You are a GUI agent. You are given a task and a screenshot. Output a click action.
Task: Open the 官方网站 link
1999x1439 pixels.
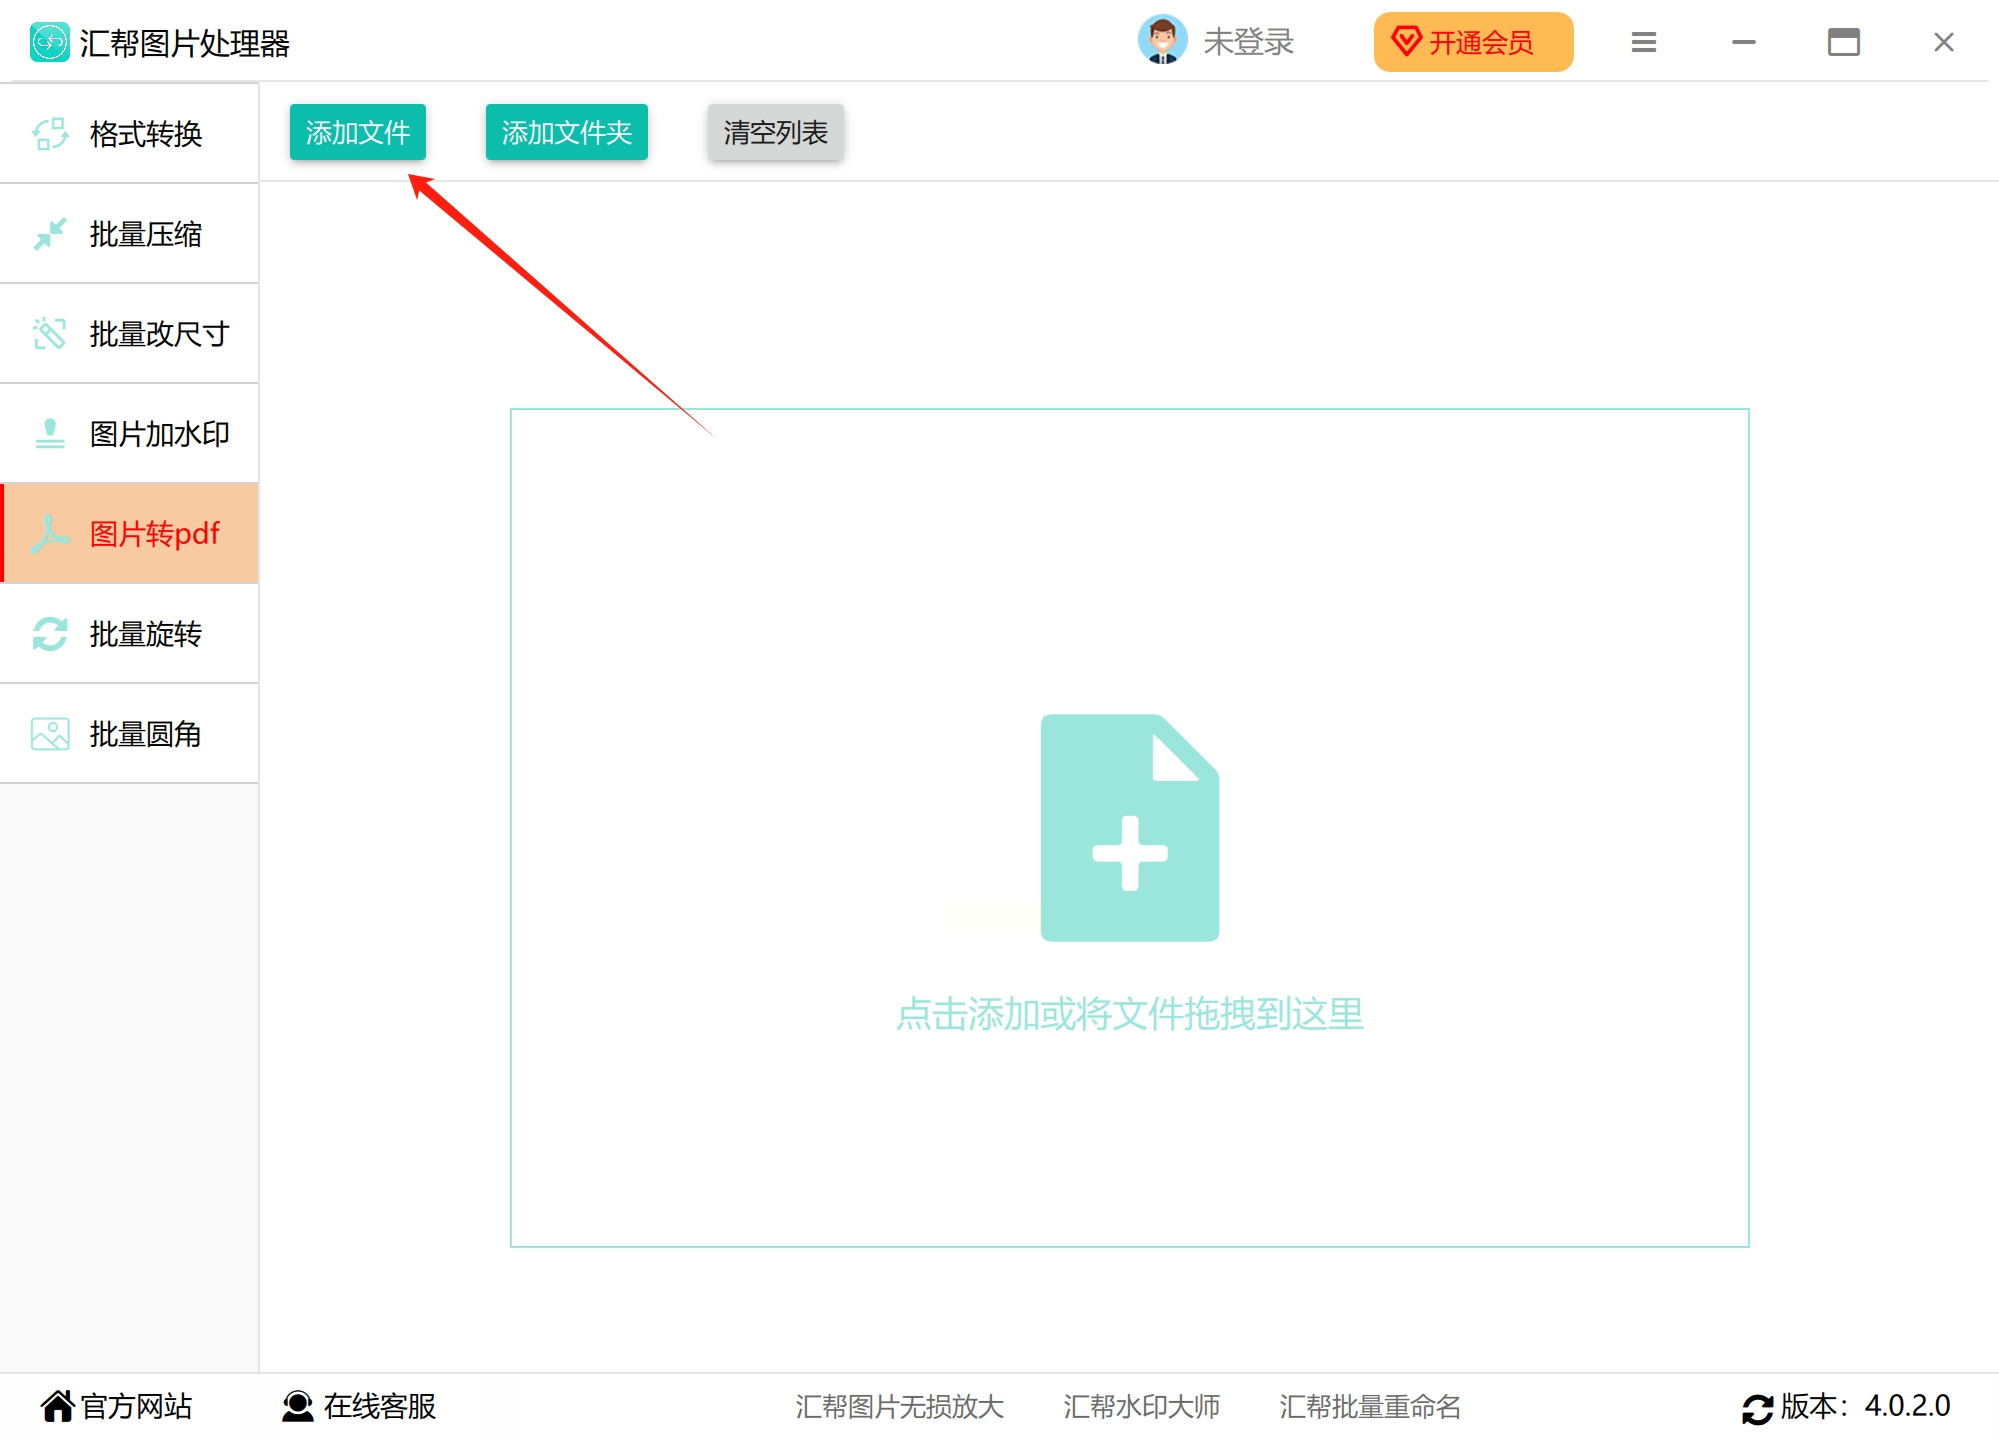tap(117, 1406)
